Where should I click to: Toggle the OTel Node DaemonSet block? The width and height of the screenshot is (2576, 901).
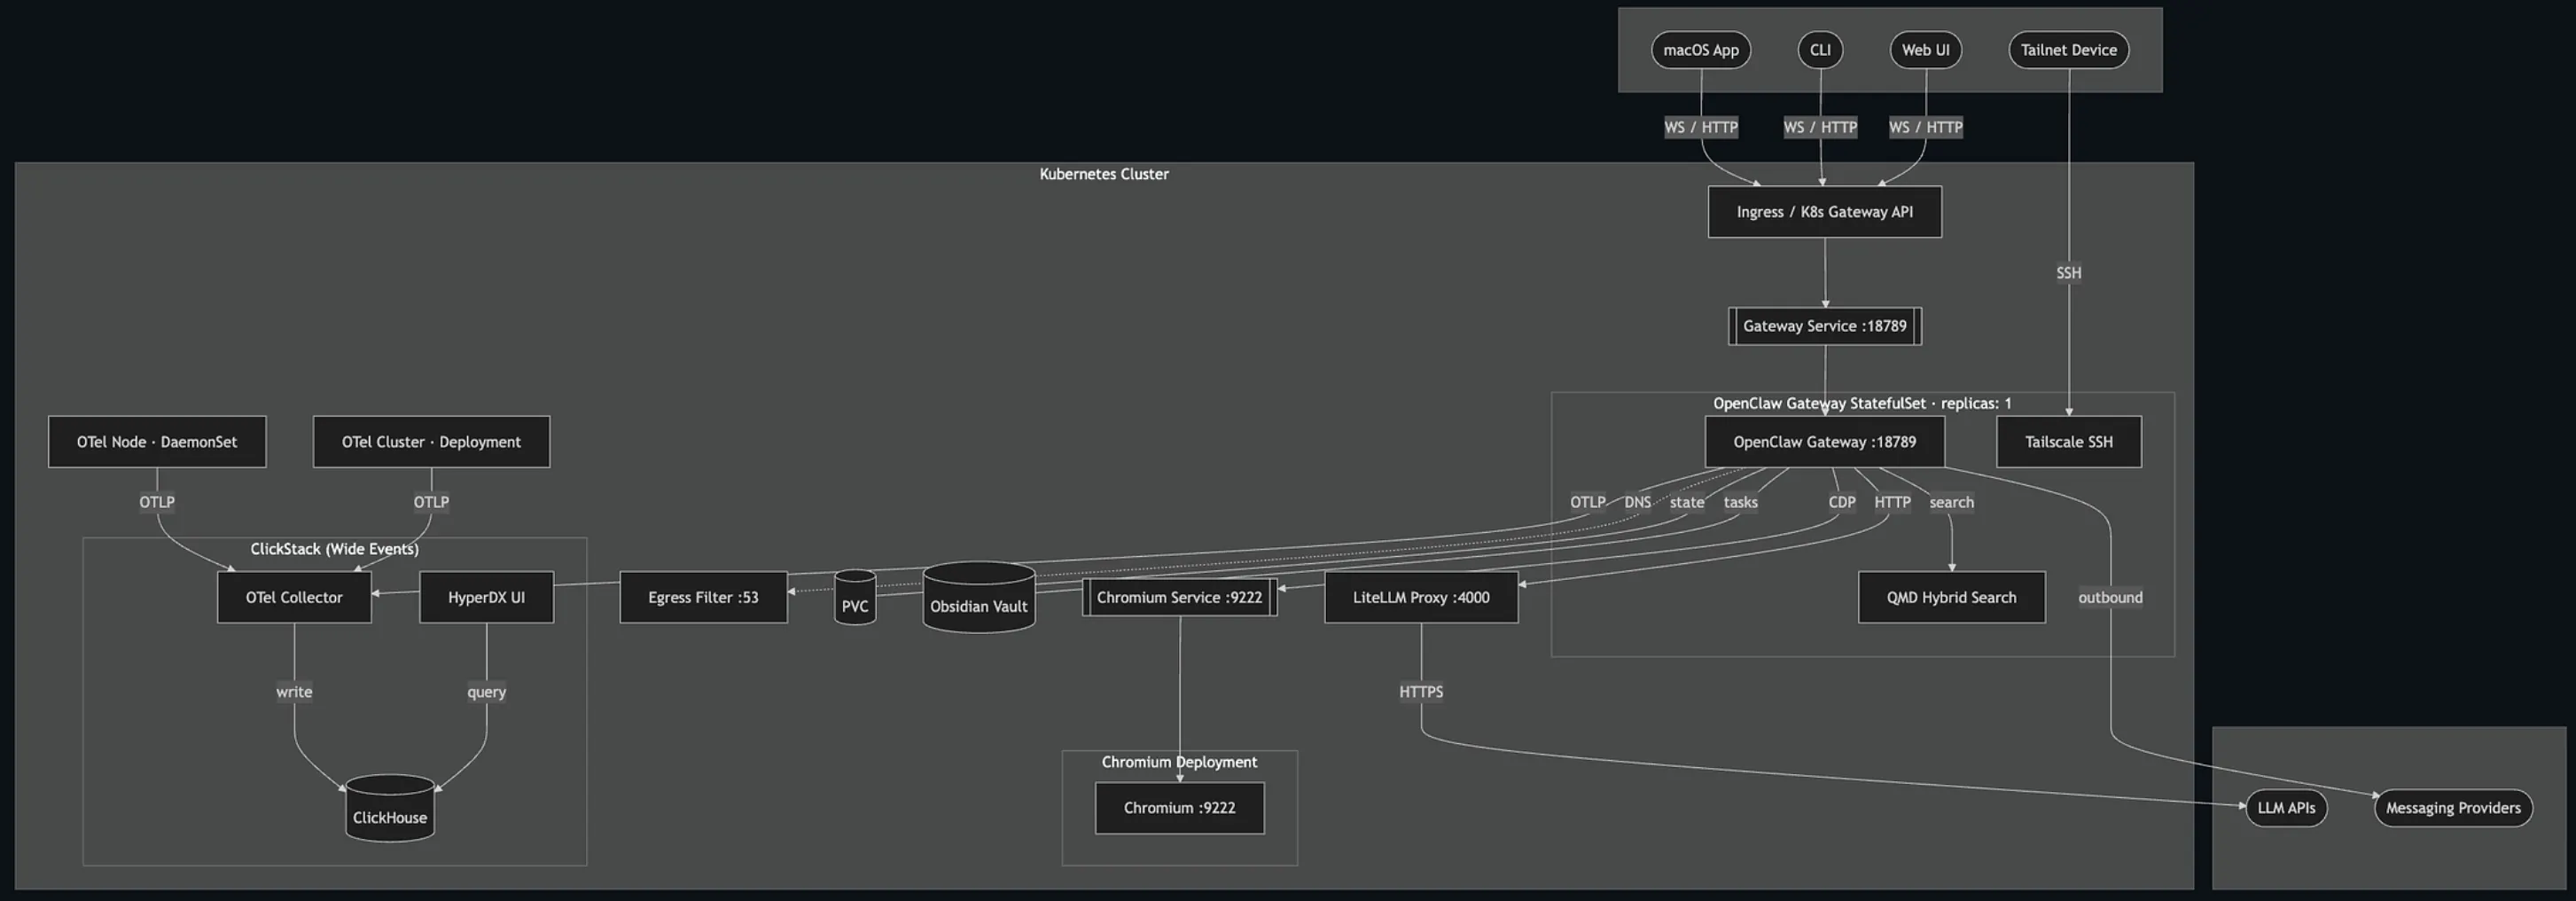point(156,441)
